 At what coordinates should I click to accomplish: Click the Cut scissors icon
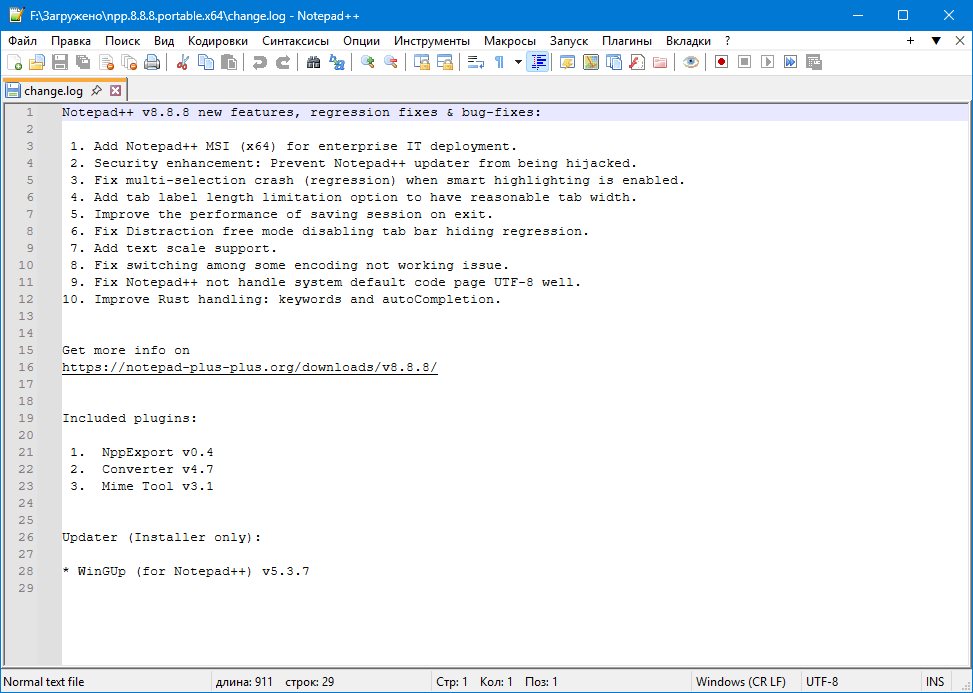pos(183,62)
